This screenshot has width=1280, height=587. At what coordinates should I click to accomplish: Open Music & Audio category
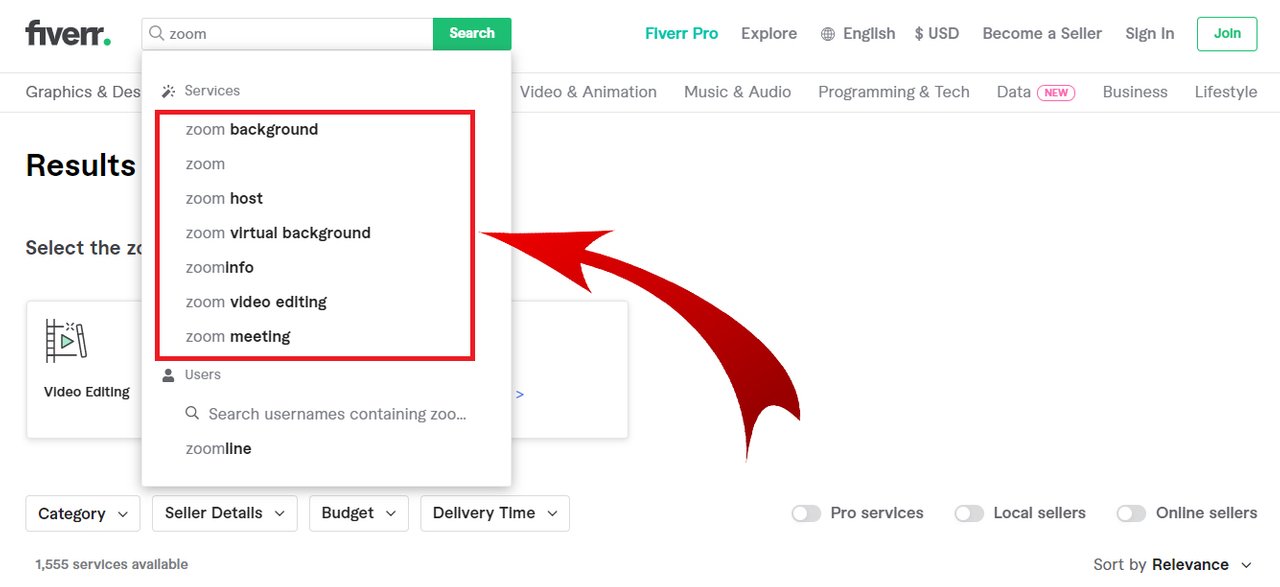pos(737,92)
